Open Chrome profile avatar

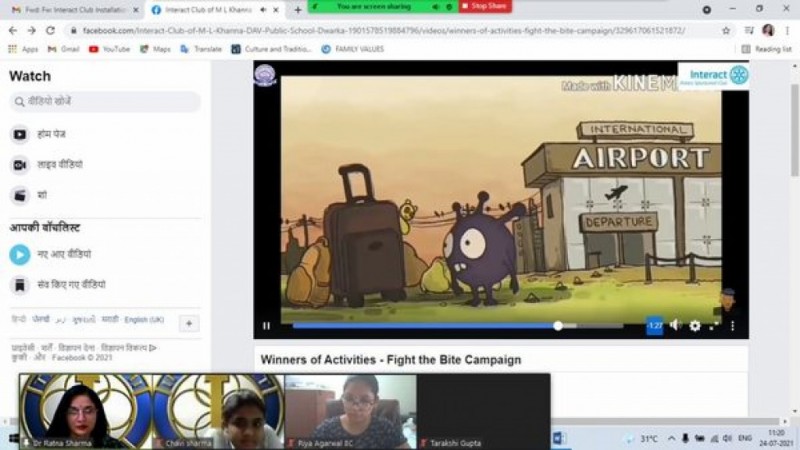(x=768, y=31)
